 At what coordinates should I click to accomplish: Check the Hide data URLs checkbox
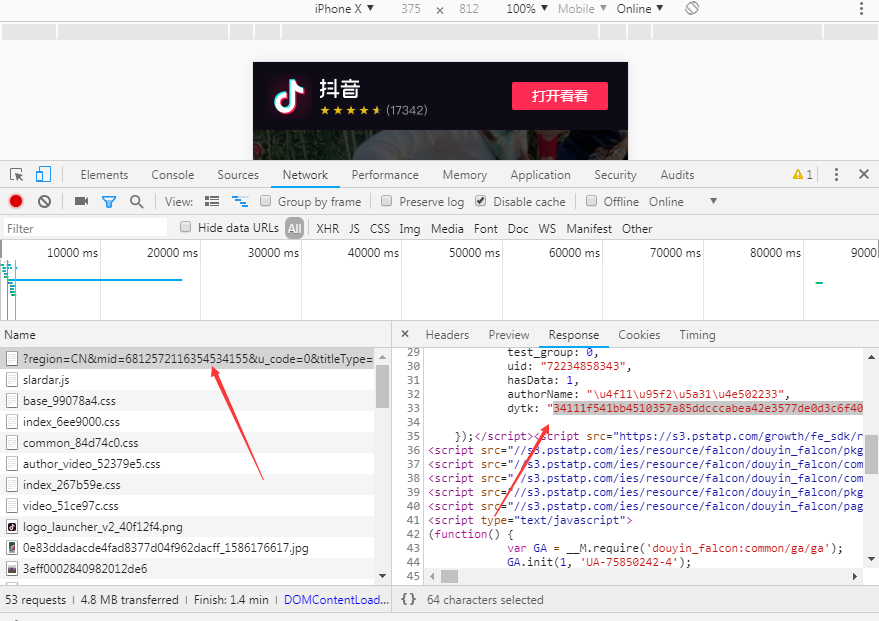(x=186, y=227)
